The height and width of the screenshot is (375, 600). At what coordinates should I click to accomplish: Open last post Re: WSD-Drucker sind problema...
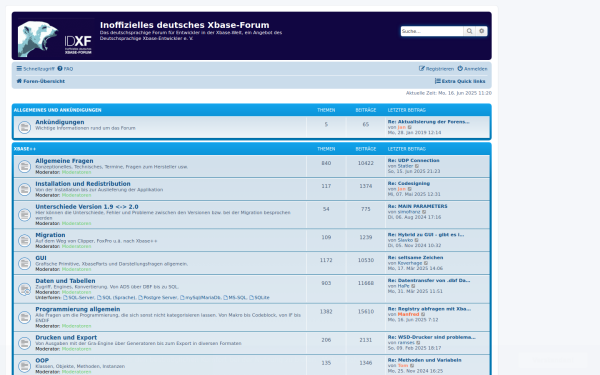pos(432,337)
